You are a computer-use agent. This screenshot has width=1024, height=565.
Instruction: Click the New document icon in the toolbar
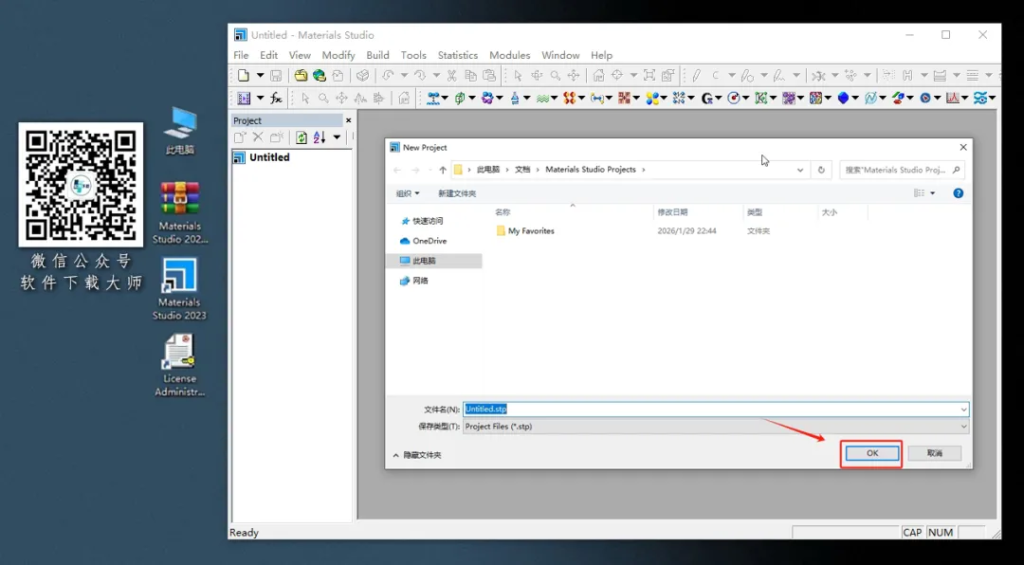coord(243,75)
